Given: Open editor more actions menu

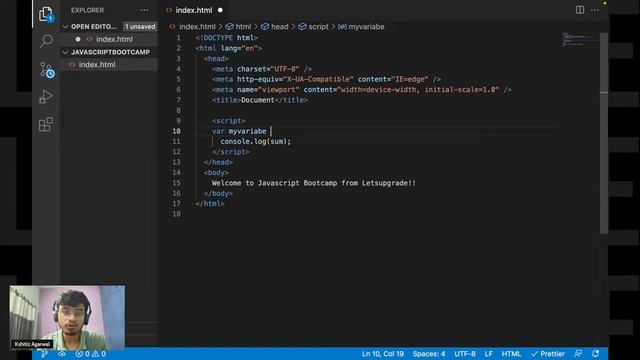Looking at the screenshot, I should [x=595, y=10].
